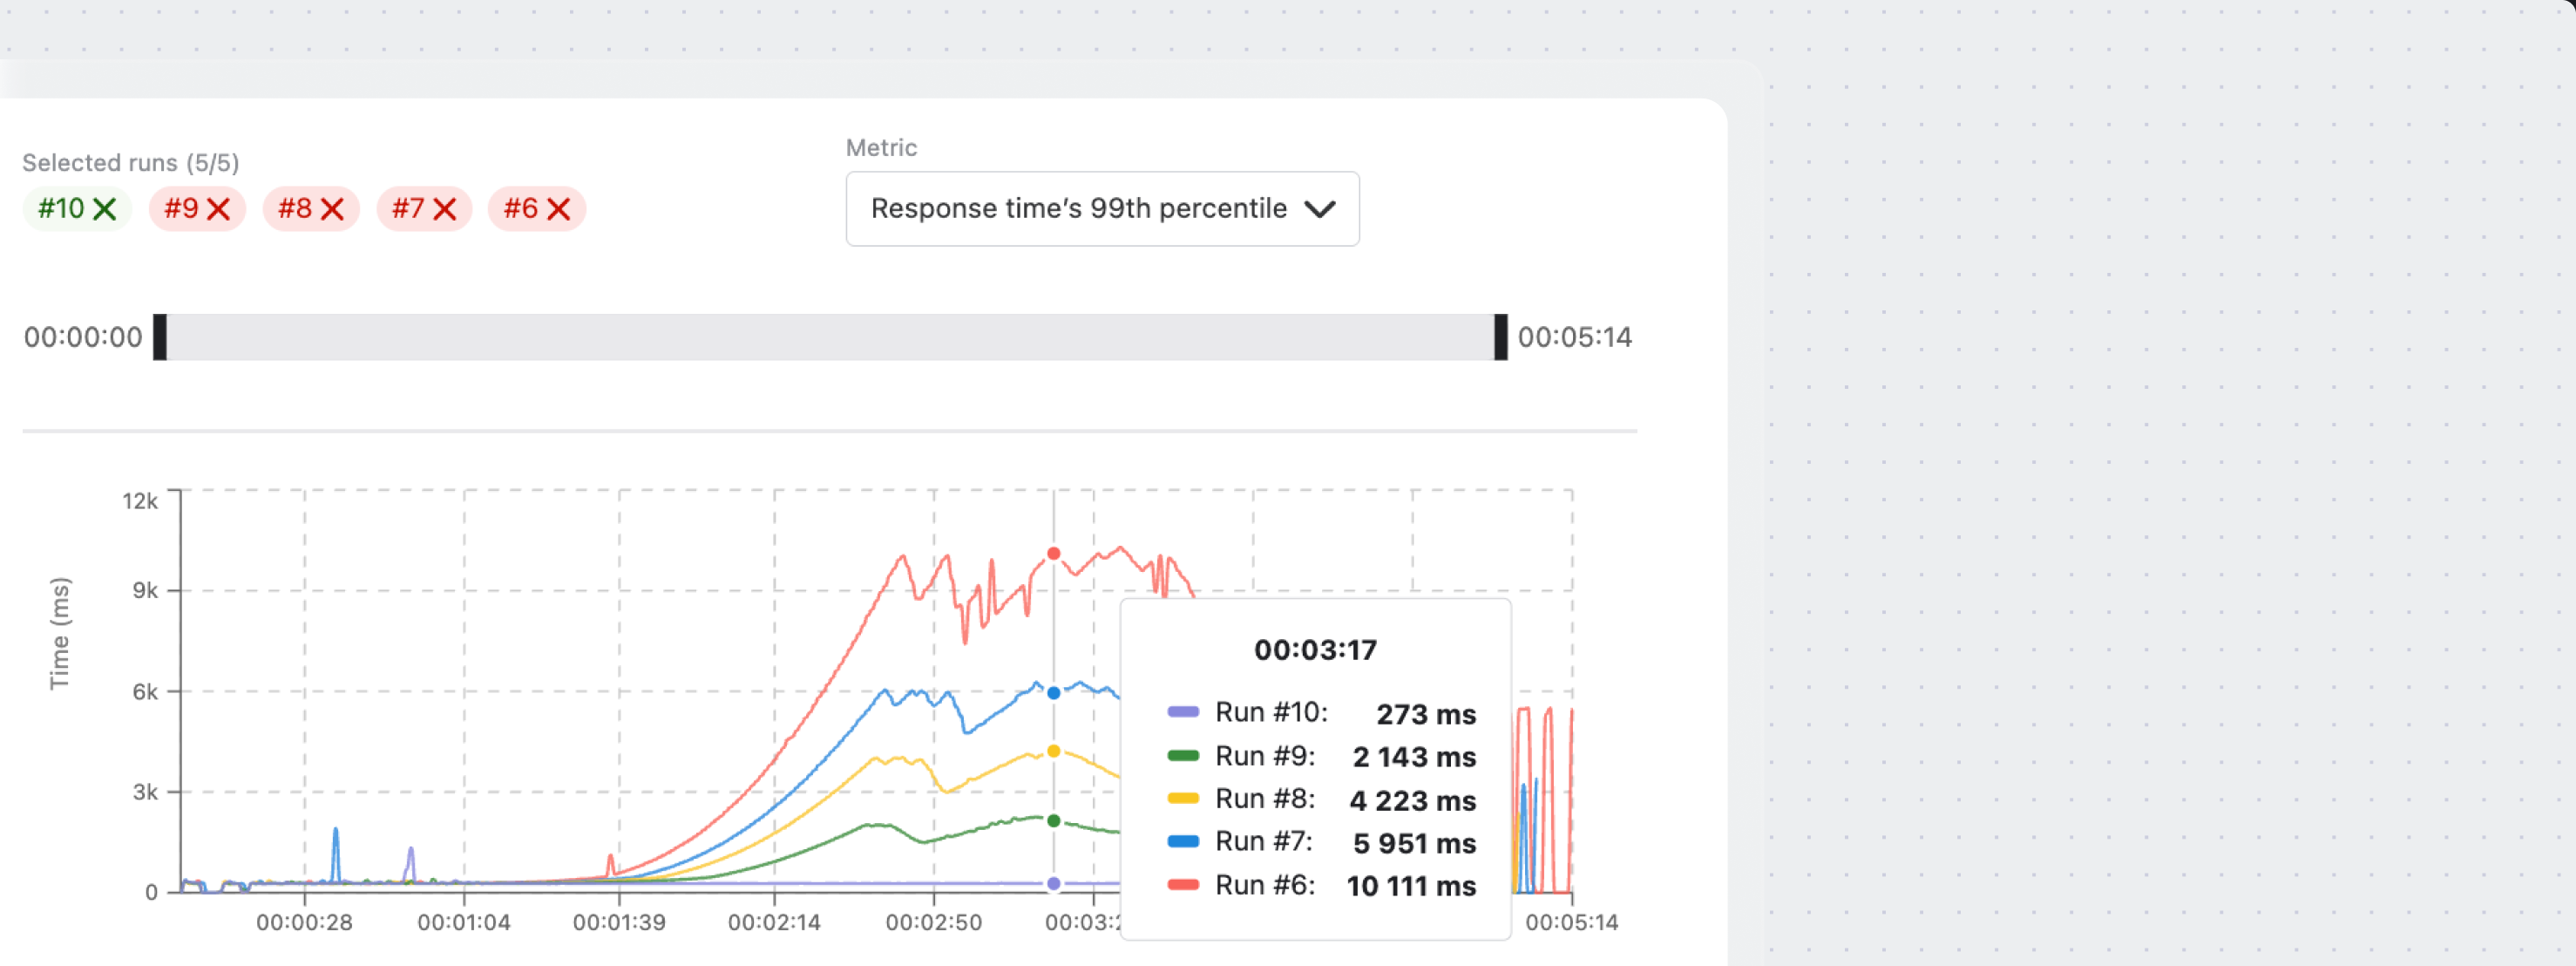Remove run #6 using its X icon
Screen dimensions: 2576x966
[559, 209]
